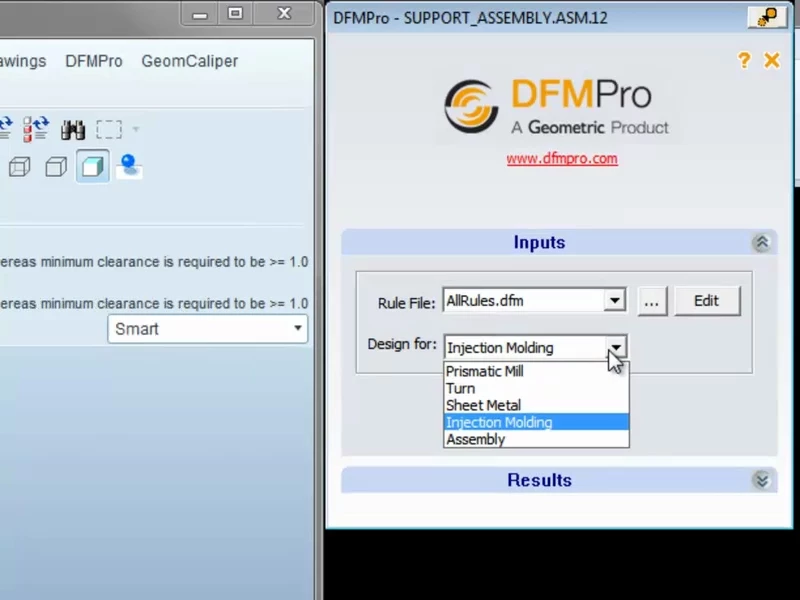The height and width of the screenshot is (600, 800).
Task: Open the DFMPro menu
Action: pos(94,61)
